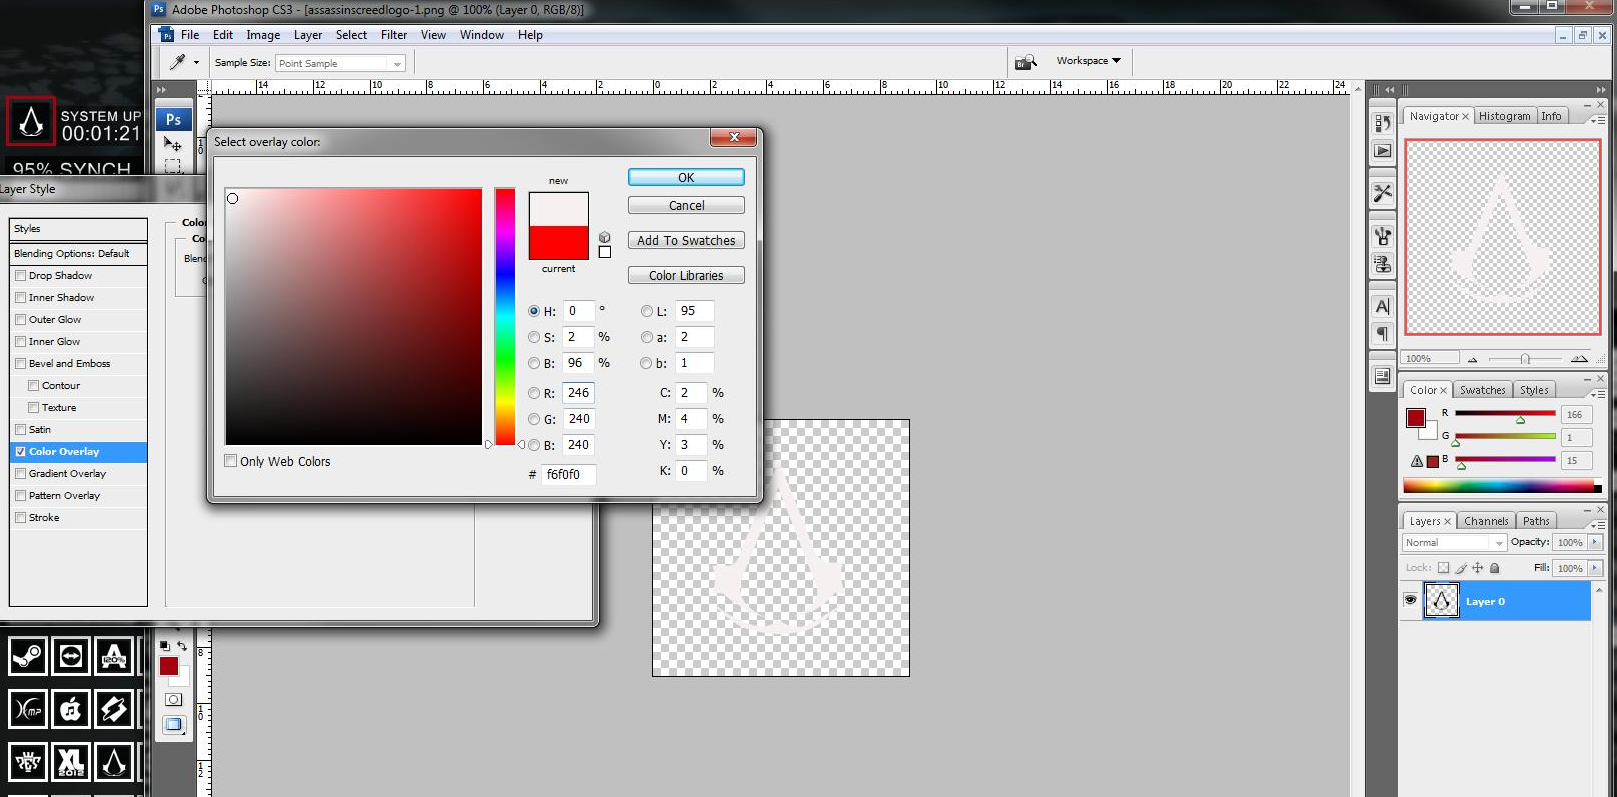The image size is (1617, 797).
Task: Select the Marquee selection tool
Action: click(x=173, y=166)
